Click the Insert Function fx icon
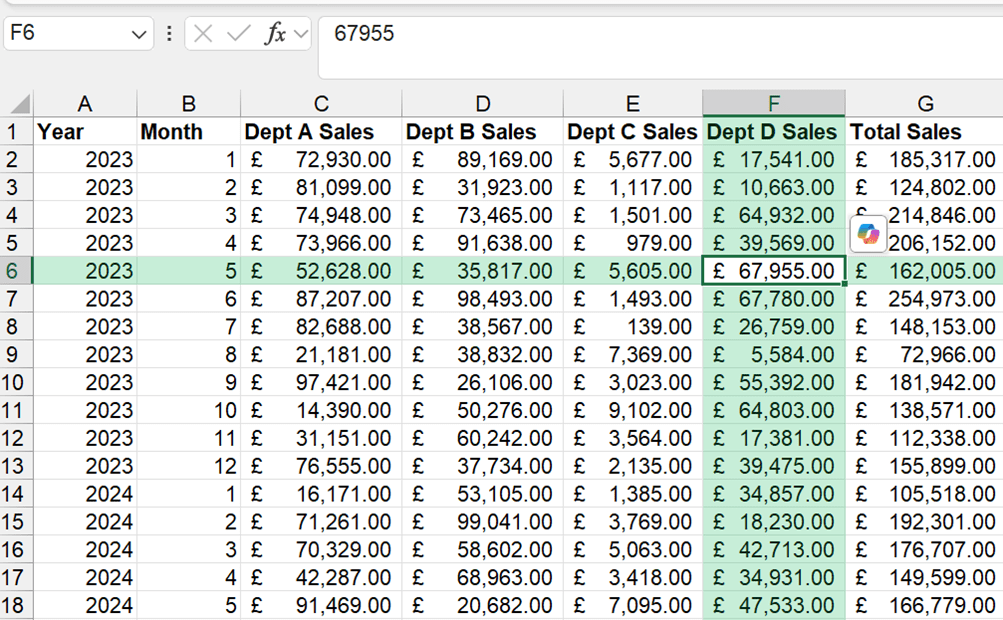 tap(274, 34)
